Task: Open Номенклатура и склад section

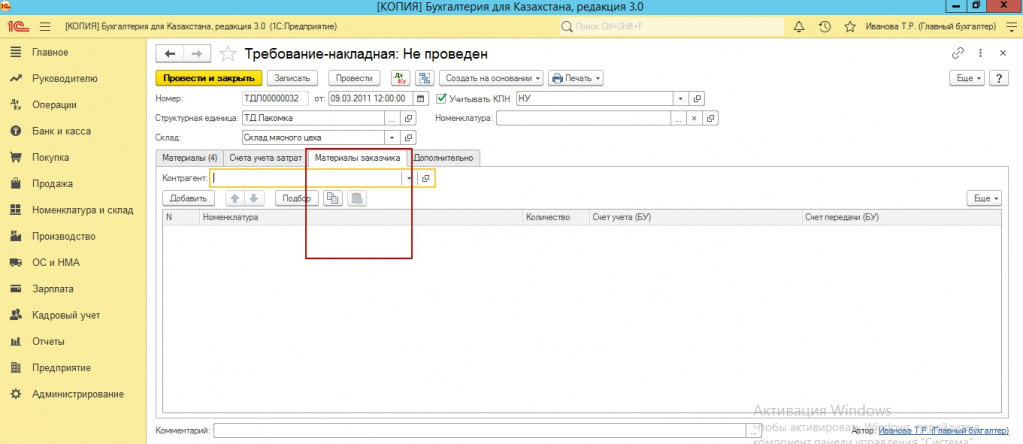Action: pyautogui.click(x=83, y=210)
